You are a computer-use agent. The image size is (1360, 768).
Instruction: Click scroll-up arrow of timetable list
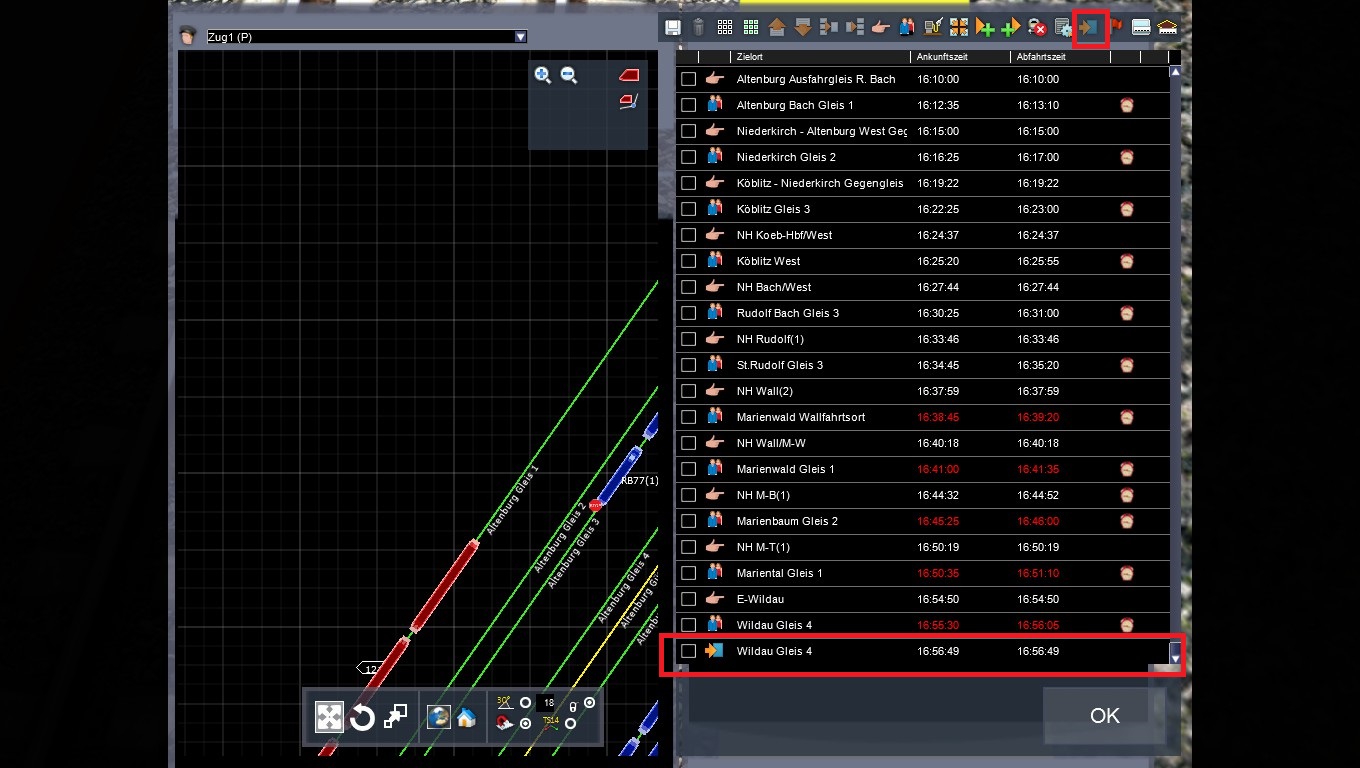tap(1175, 72)
